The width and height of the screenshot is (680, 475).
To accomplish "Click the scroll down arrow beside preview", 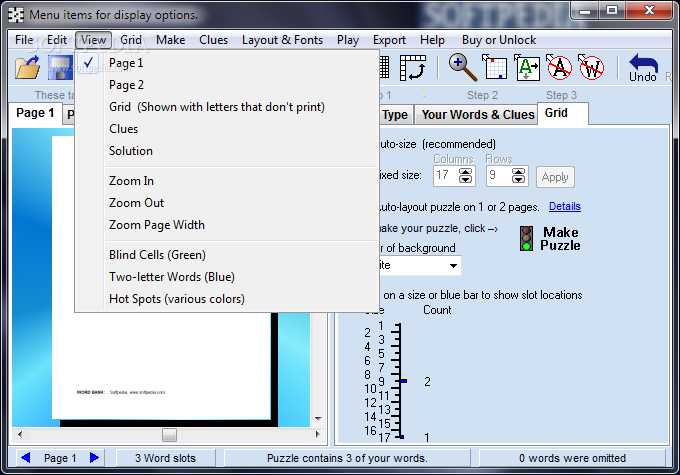I will pos(318,419).
